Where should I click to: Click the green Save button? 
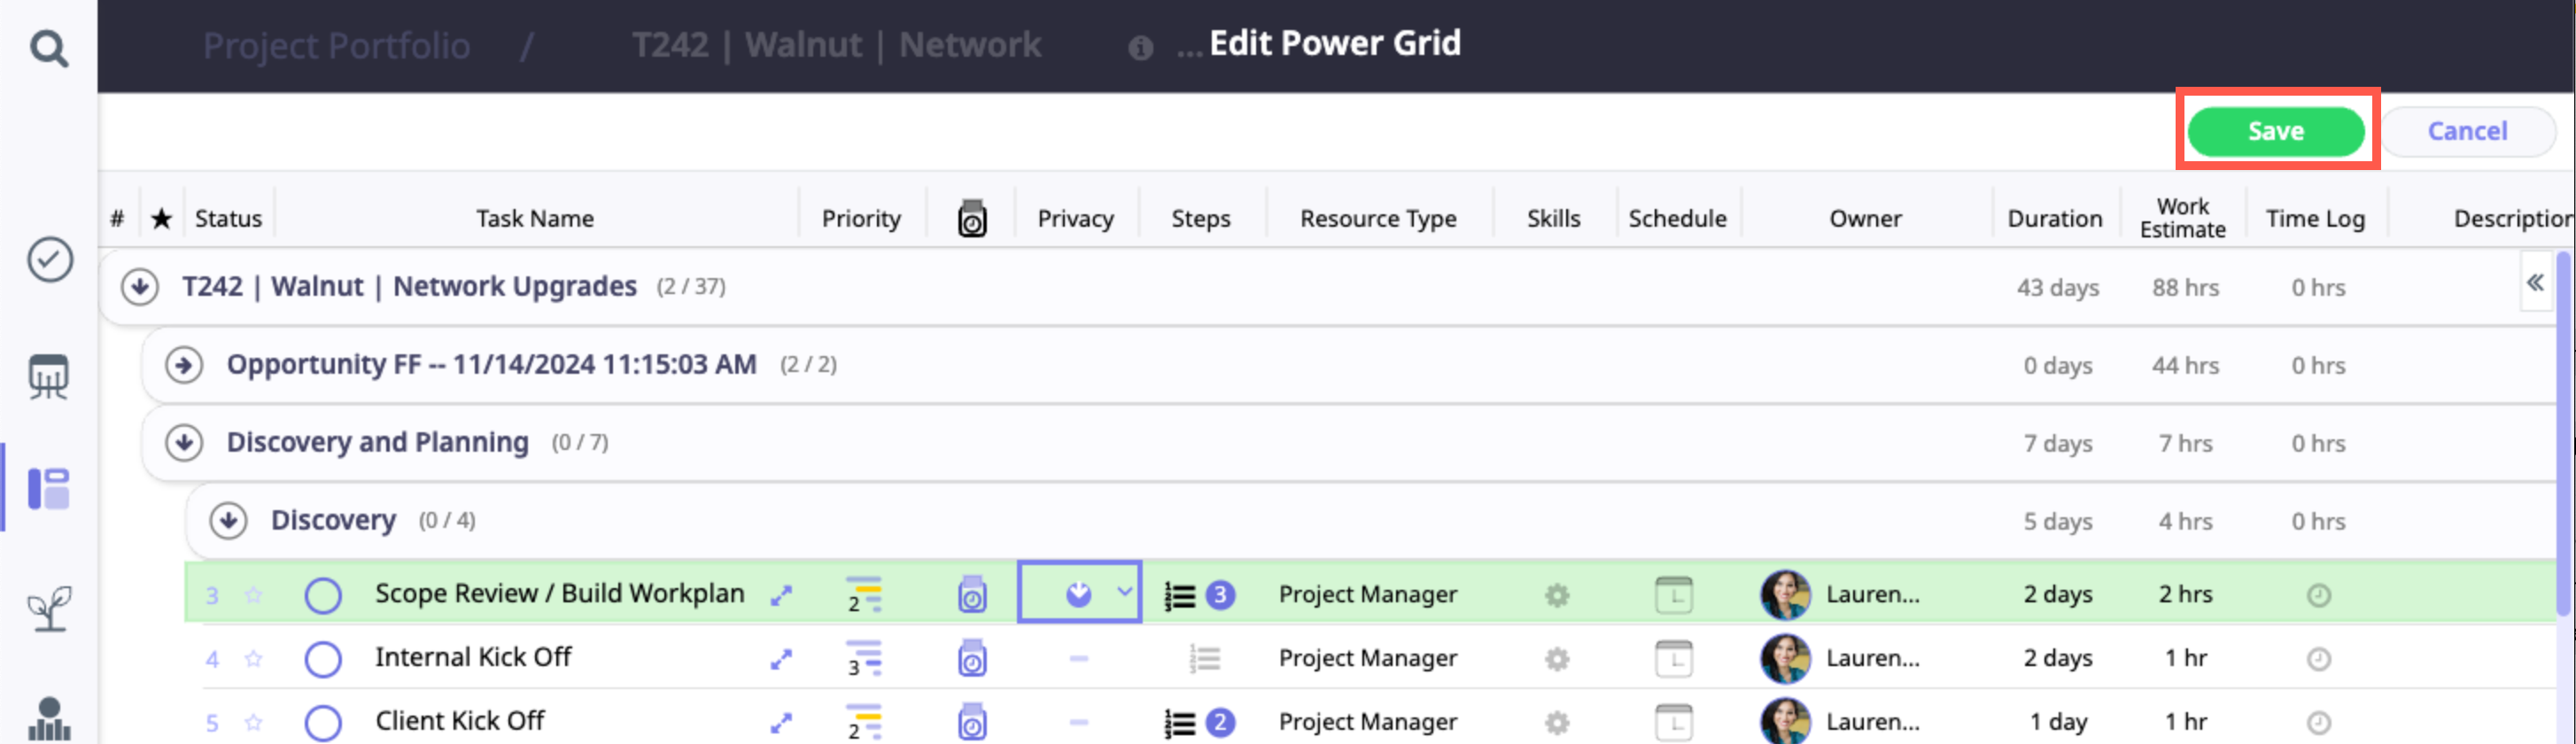tap(2275, 131)
